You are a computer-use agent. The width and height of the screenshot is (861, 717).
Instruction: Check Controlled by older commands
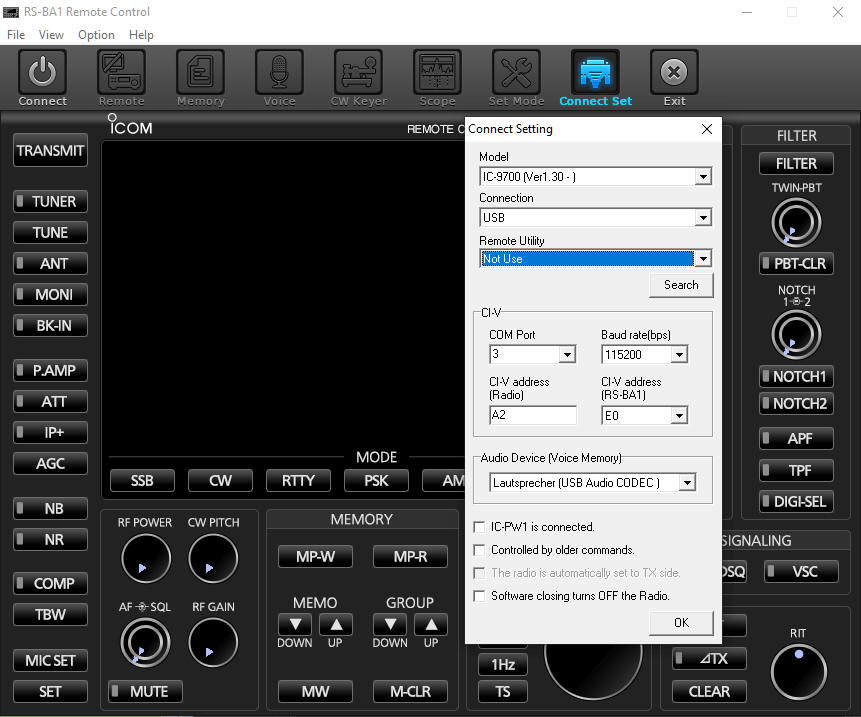point(479,550)
